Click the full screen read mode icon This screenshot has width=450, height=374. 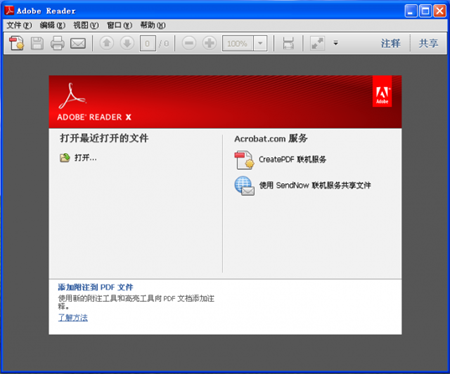click(x=317, y=43)
